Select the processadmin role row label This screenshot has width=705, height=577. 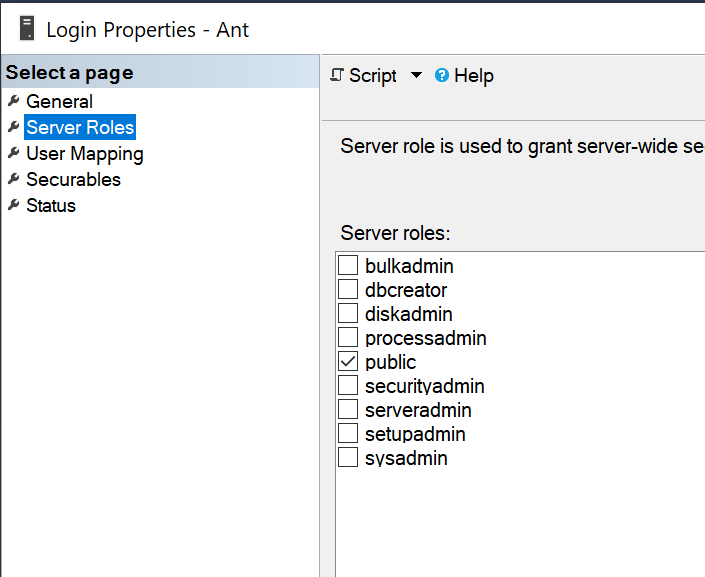pos(426,338)
